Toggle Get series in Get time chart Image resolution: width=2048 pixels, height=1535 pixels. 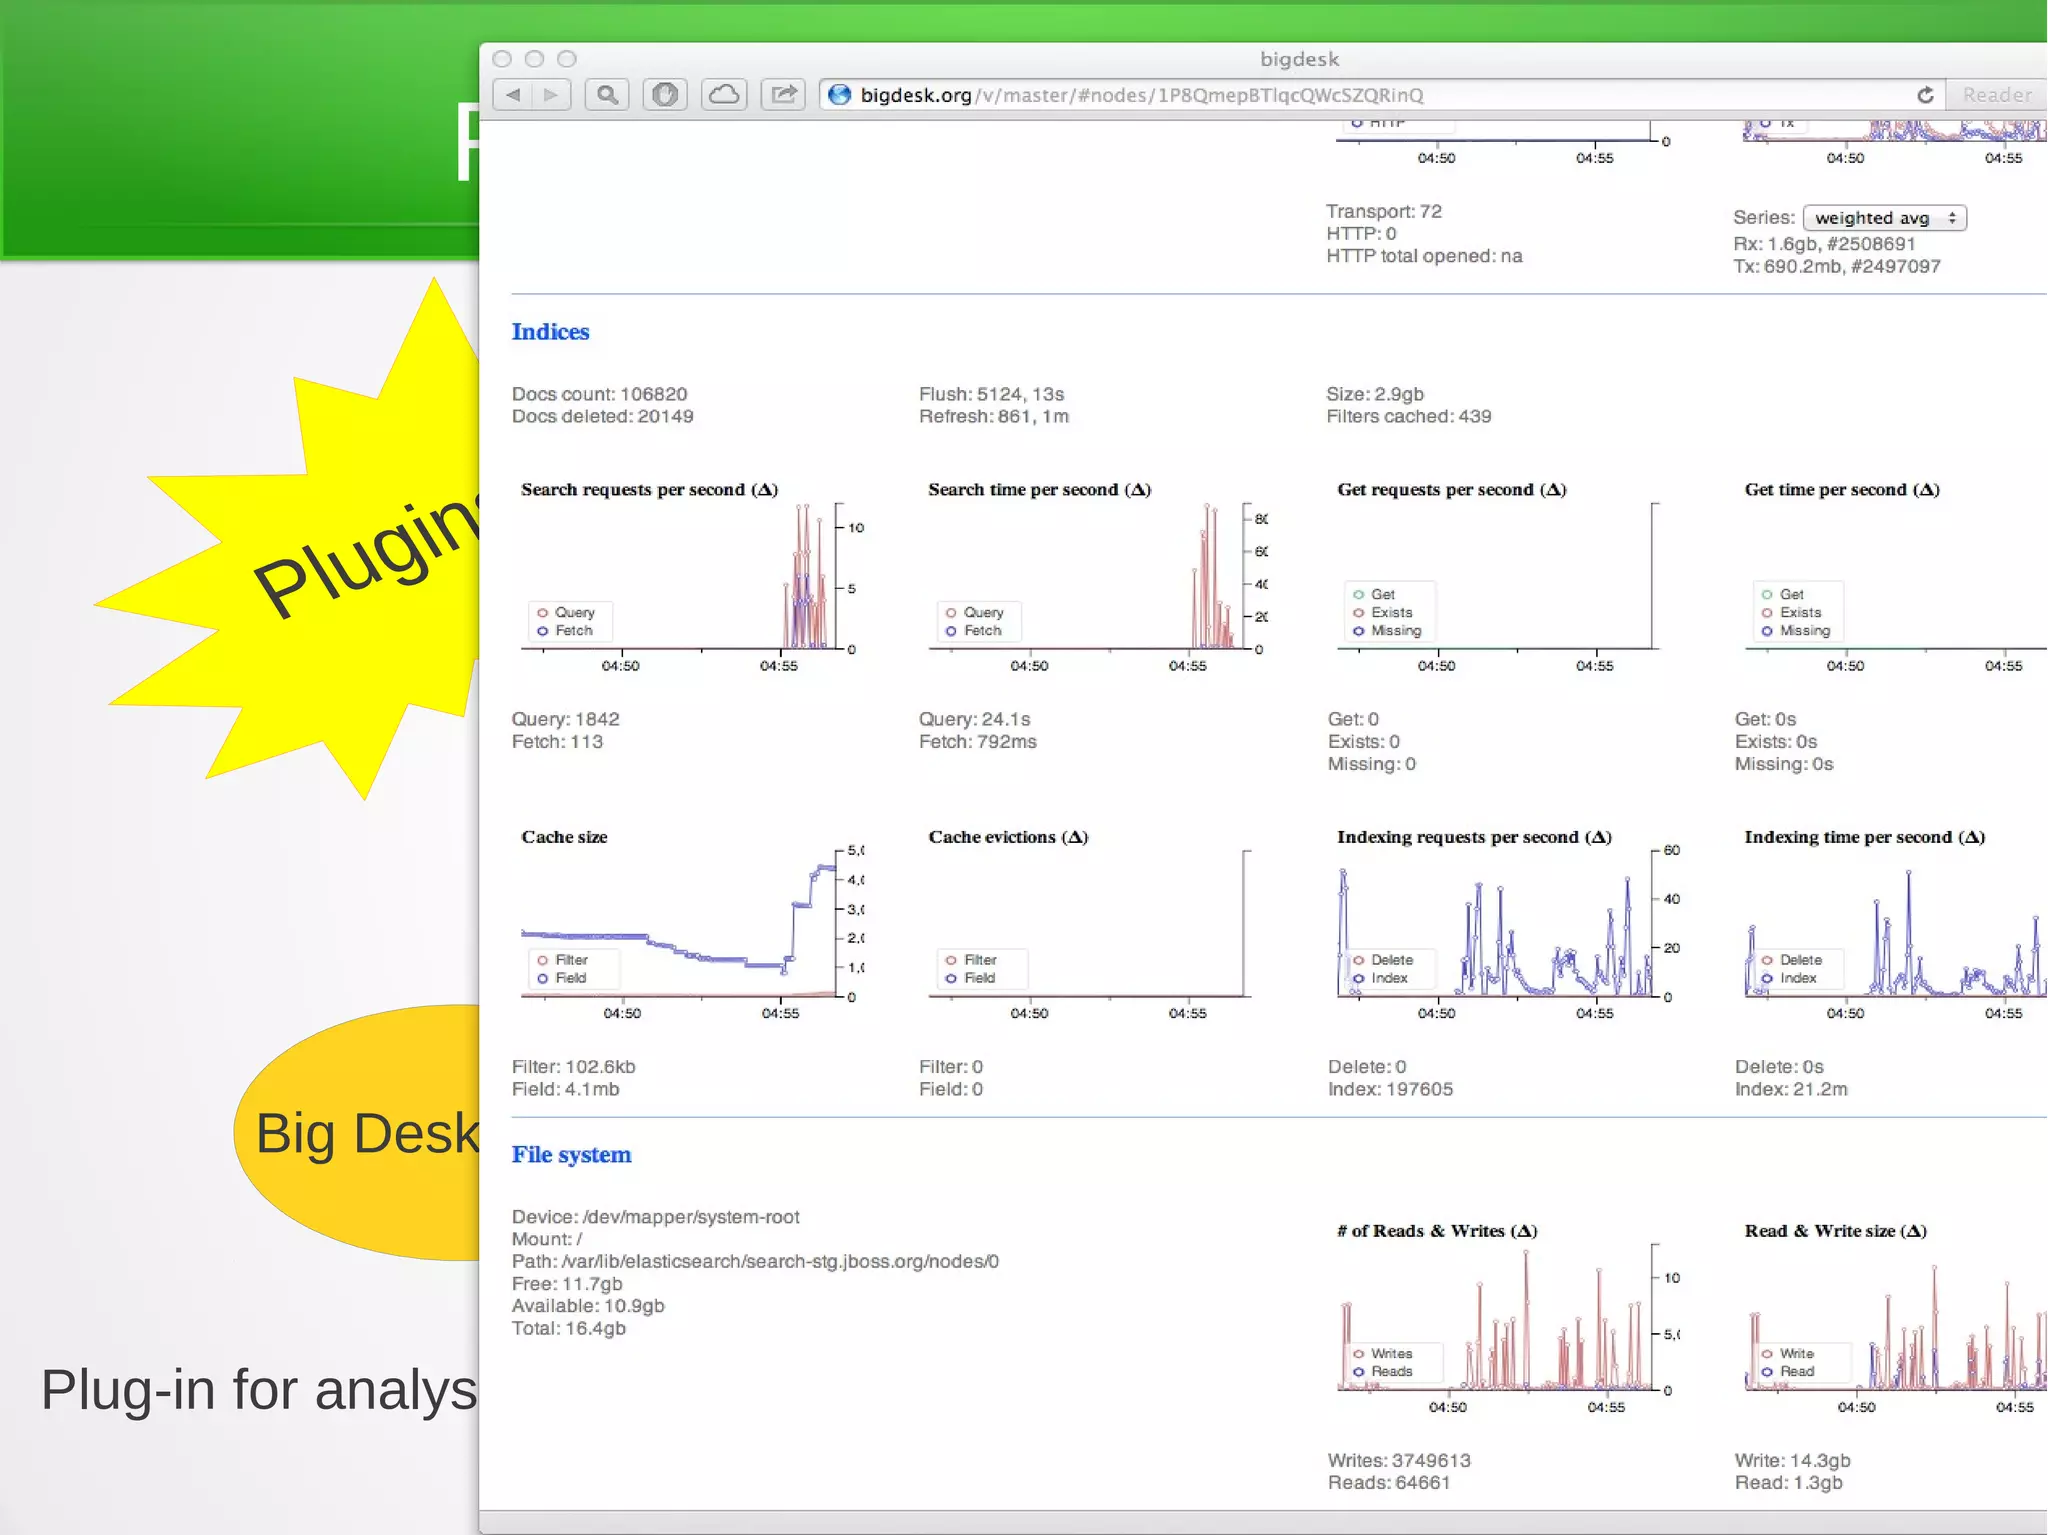click(1782, 594)
